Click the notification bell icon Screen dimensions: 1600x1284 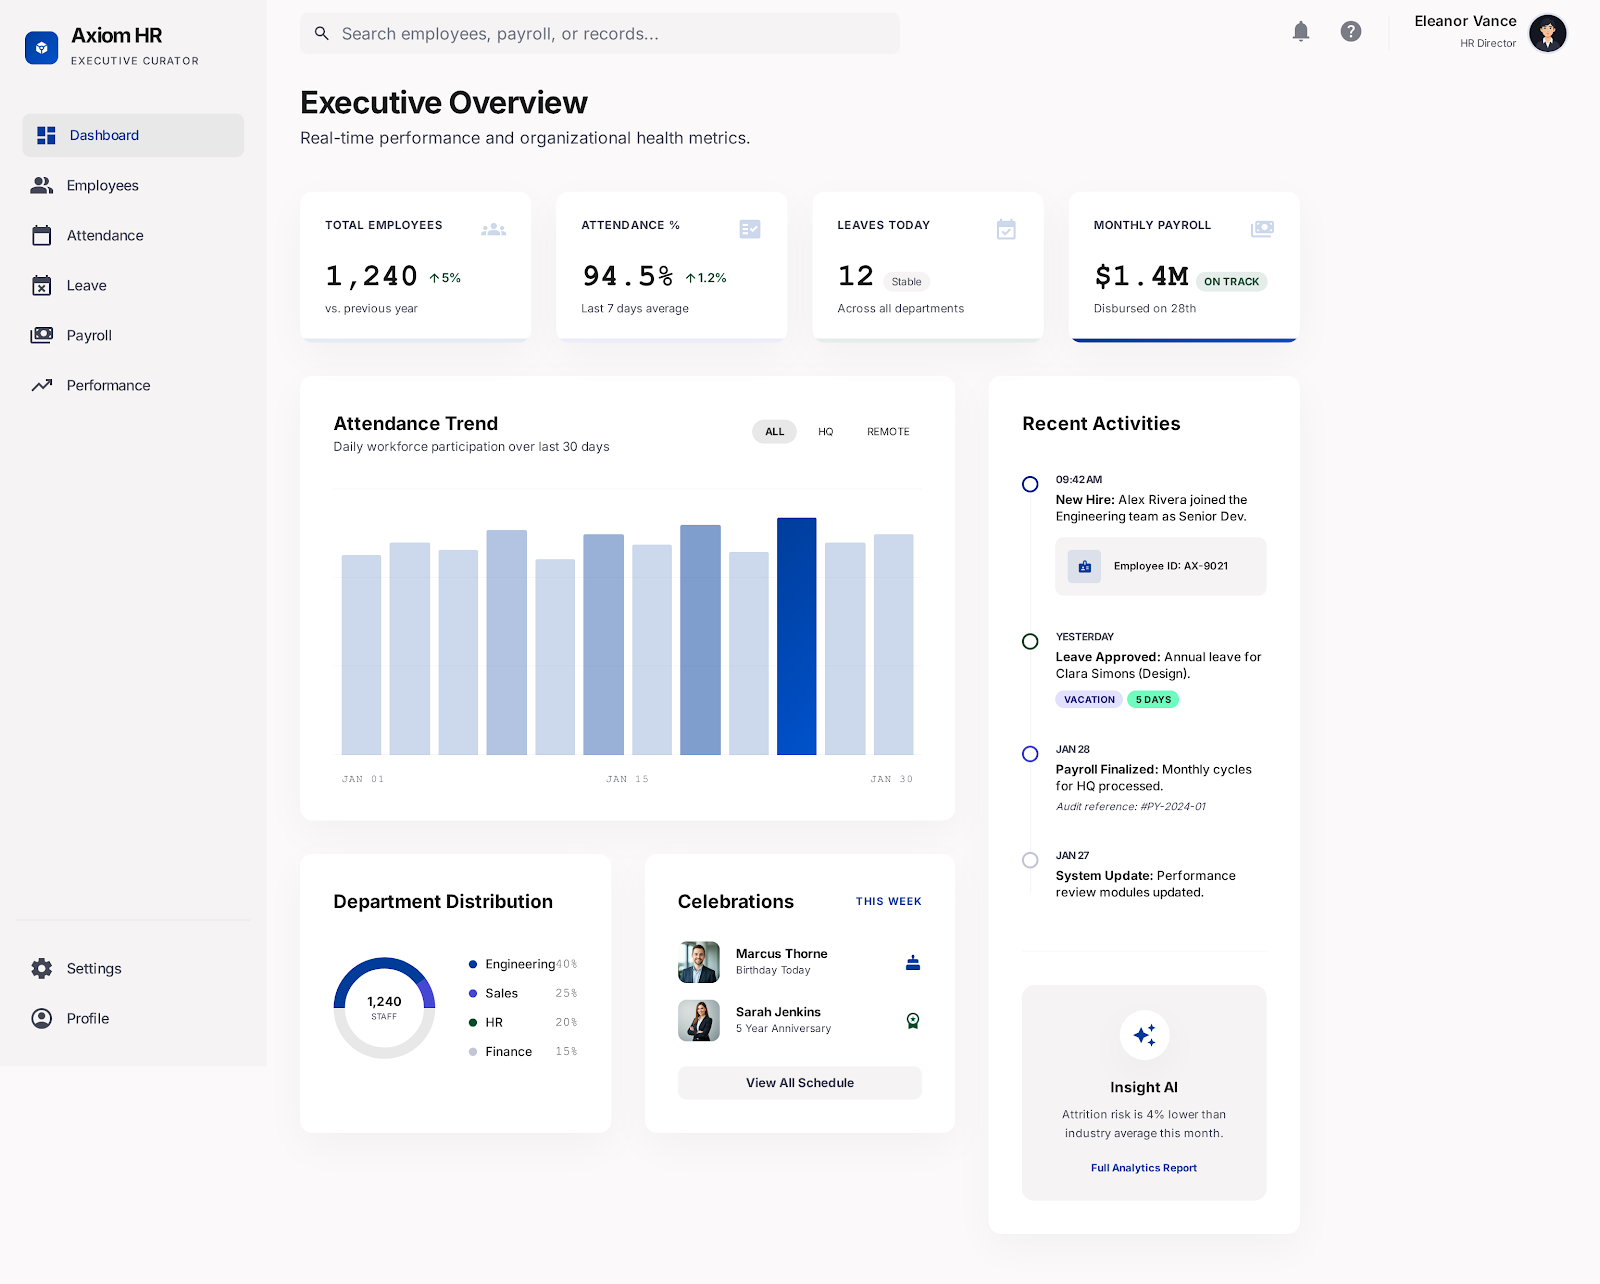[x=1301, y=31]
